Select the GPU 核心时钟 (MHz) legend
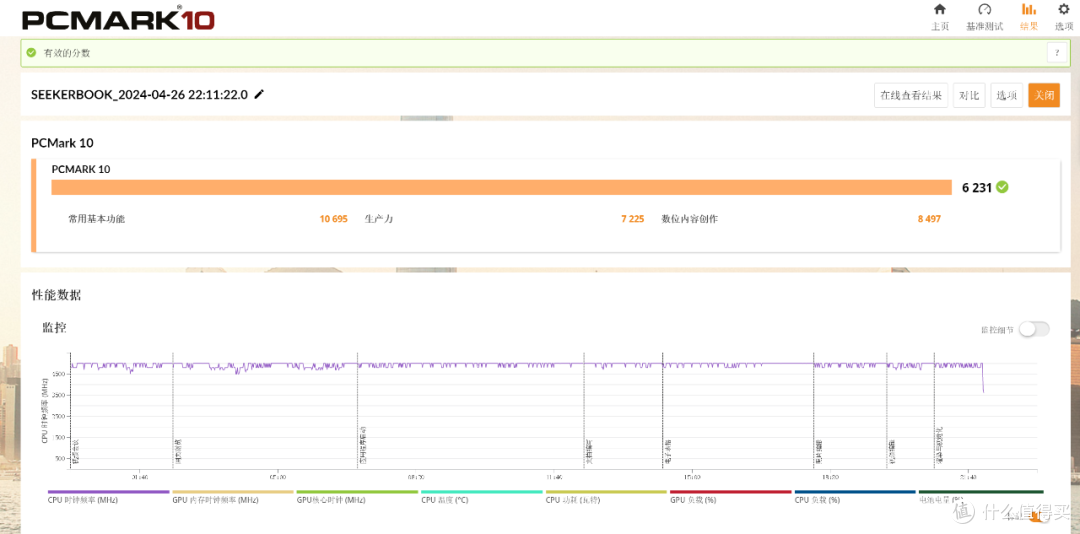The height and width of the screenshot is (534, 1080). (357, 497)
